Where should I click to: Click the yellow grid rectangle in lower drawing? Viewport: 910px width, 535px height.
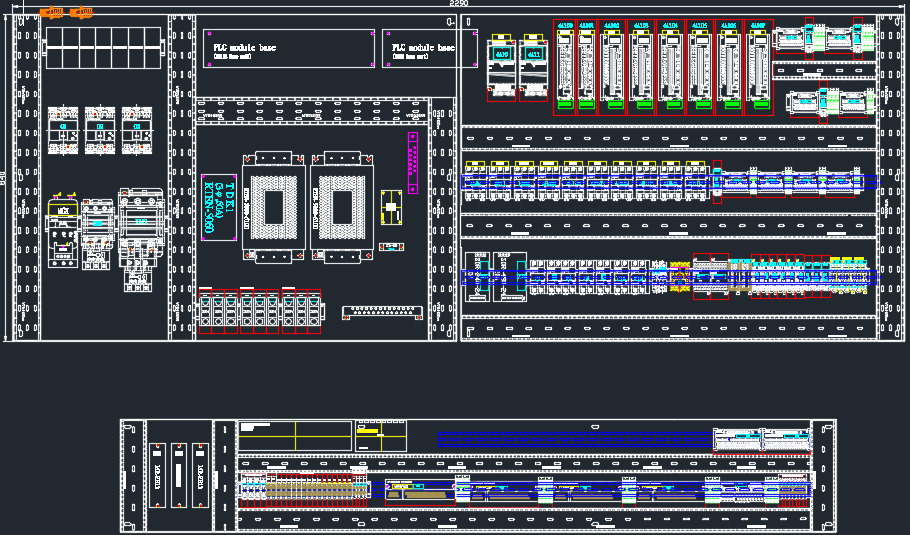coord(381,436)
